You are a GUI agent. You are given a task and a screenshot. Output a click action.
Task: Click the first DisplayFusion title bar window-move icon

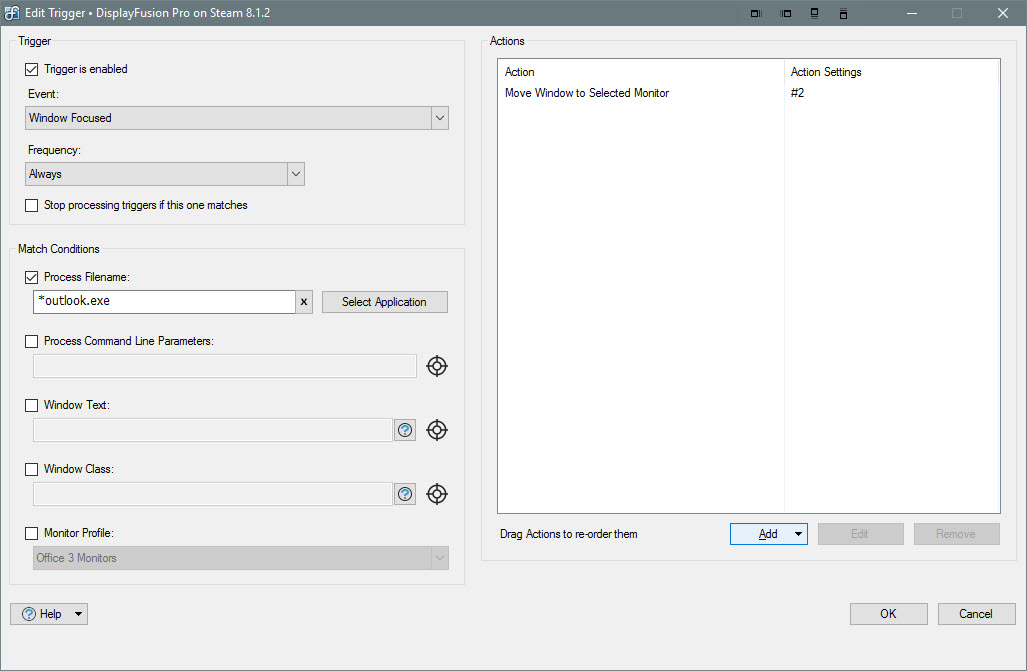coord(756,13)
